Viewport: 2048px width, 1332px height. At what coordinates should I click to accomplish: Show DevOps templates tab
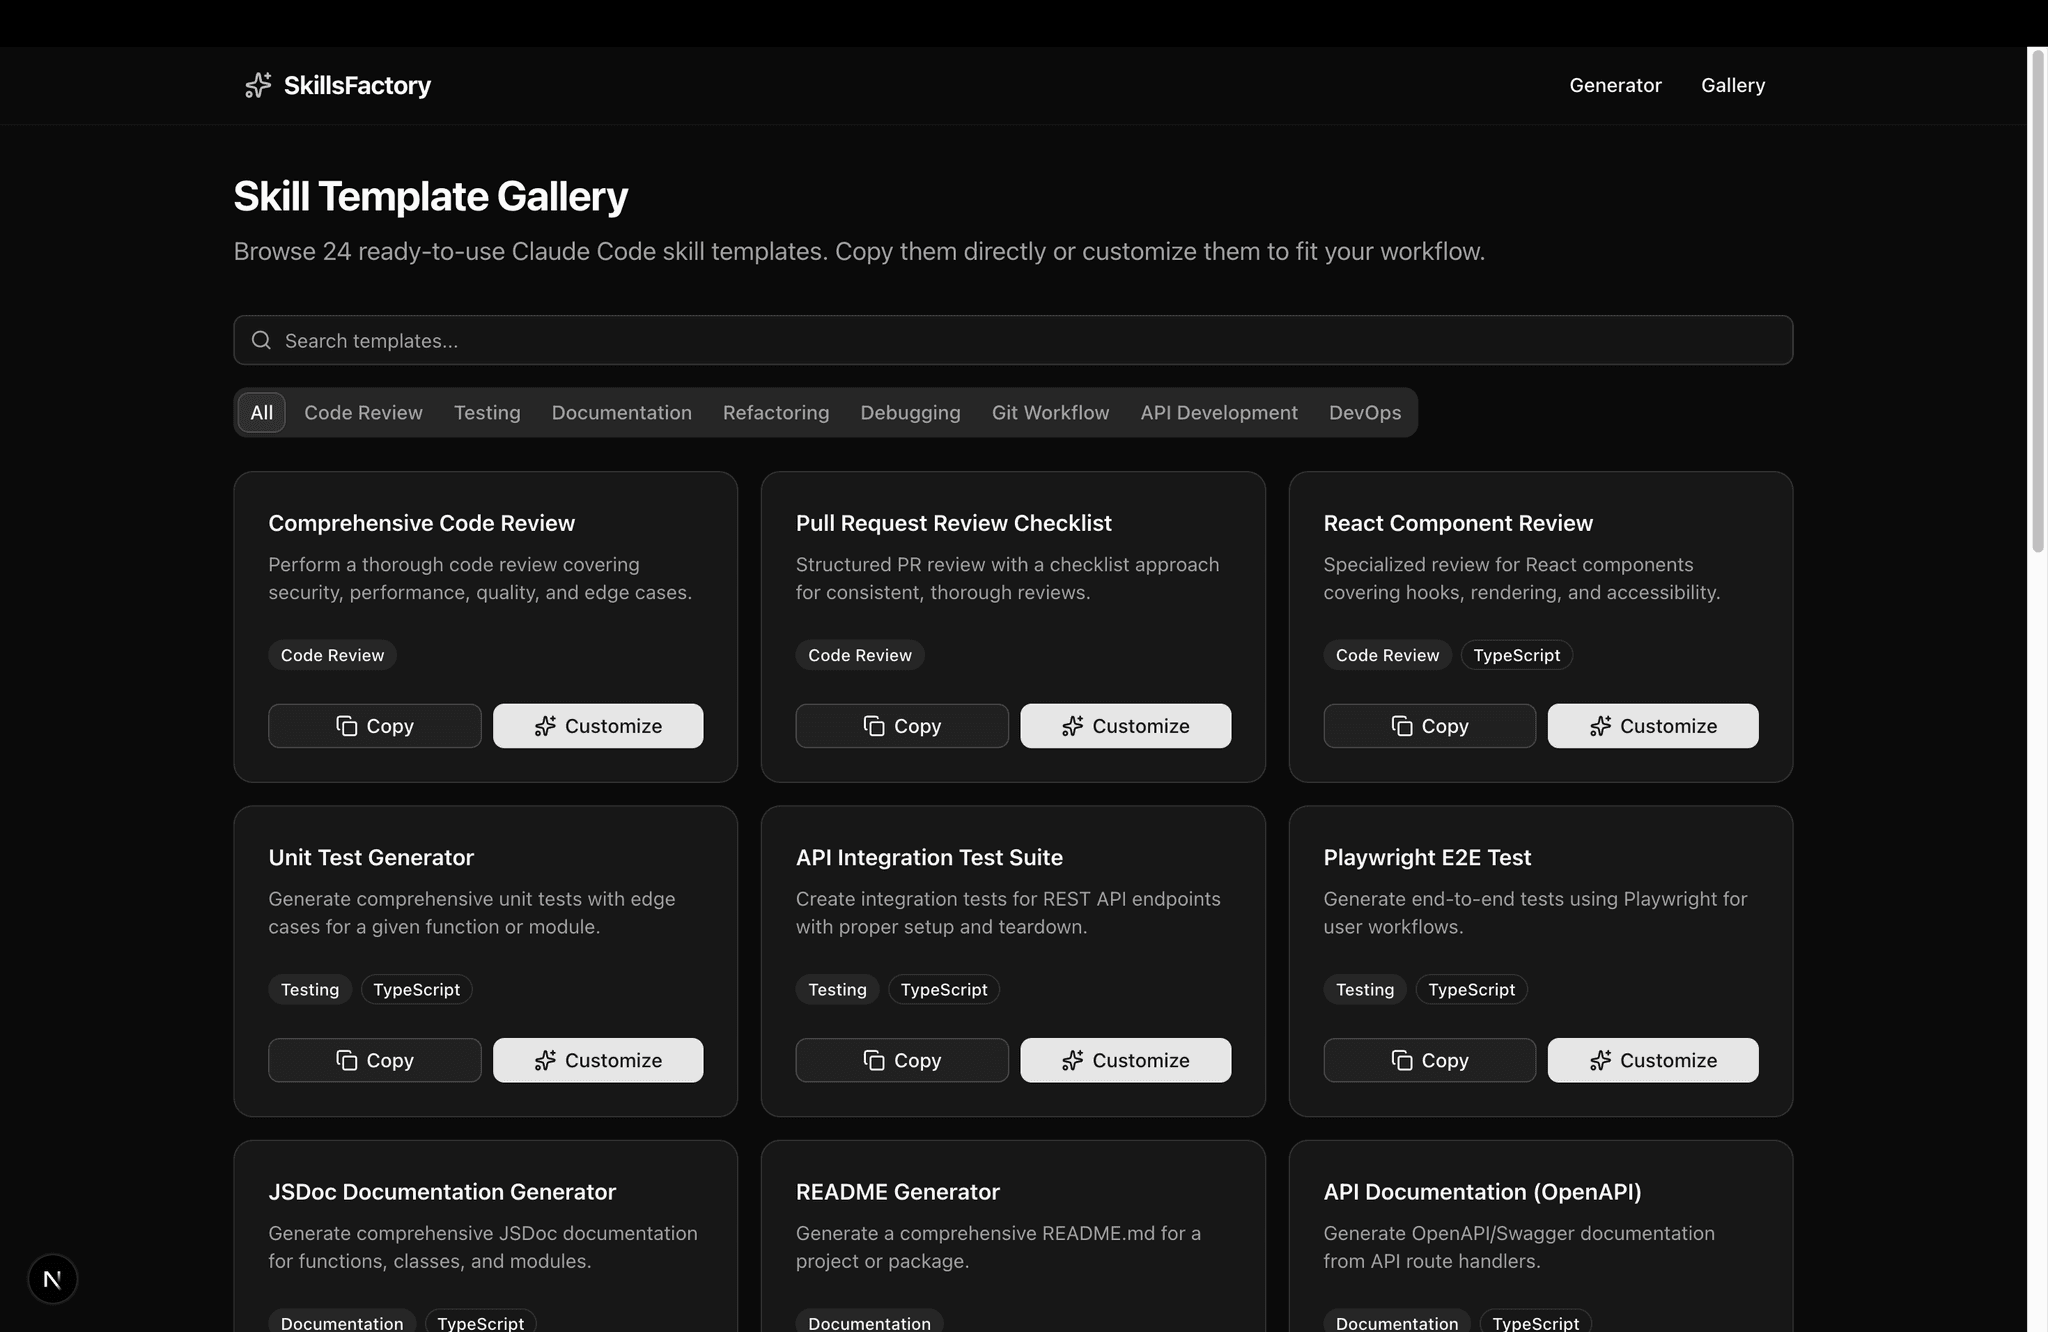coord(1364,413)
